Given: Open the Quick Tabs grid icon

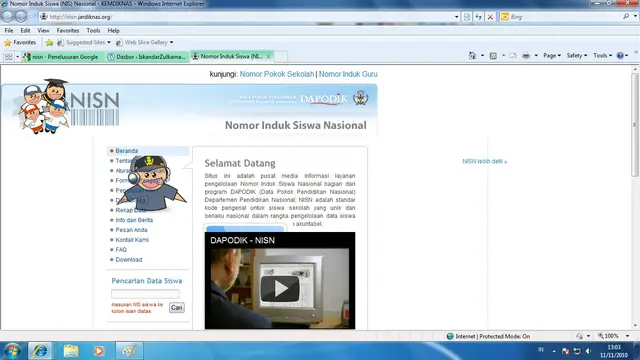Looking at the screenshot, I should (x=8, y=57).
